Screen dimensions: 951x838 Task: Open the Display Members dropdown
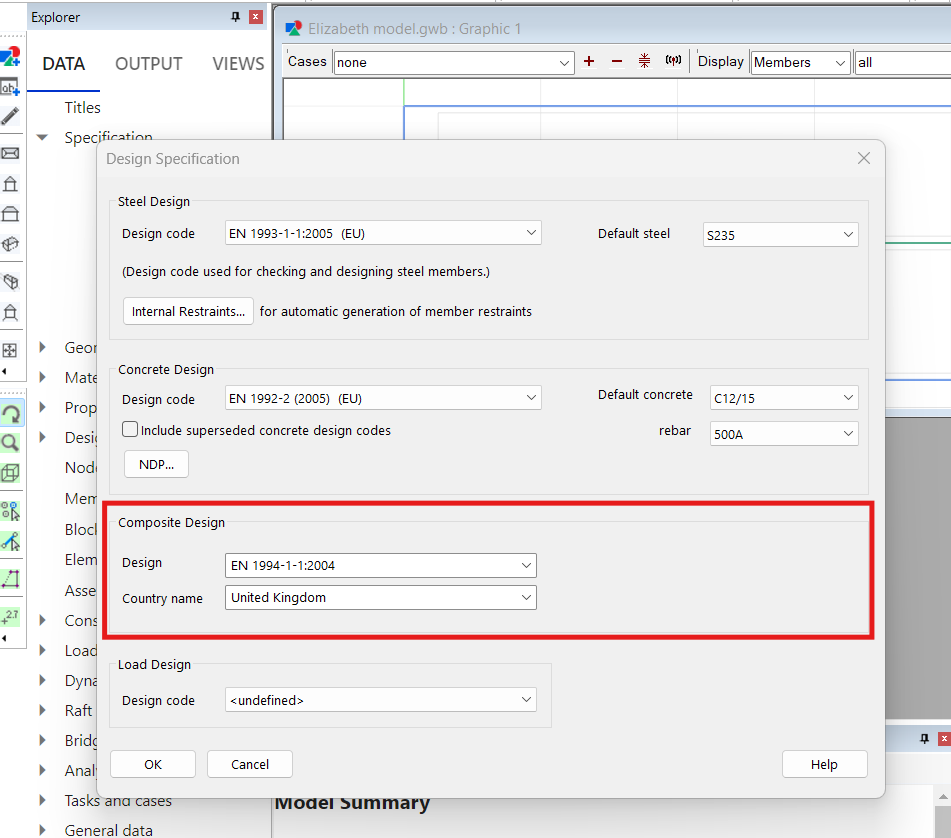(800, 61)
